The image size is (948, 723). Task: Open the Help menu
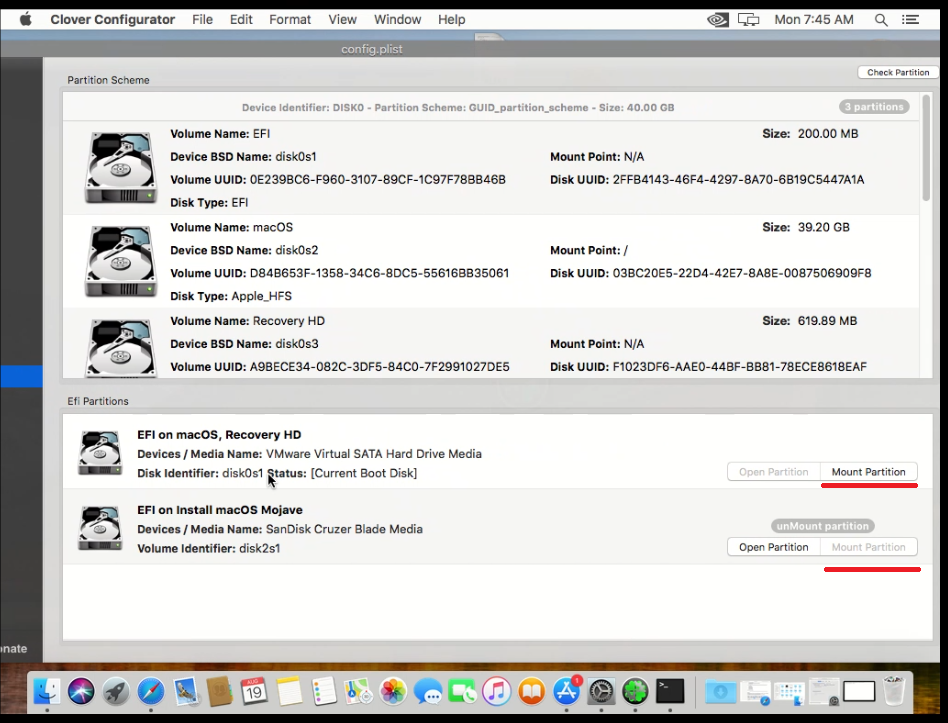pyautogui.click(x=452, y=19)
